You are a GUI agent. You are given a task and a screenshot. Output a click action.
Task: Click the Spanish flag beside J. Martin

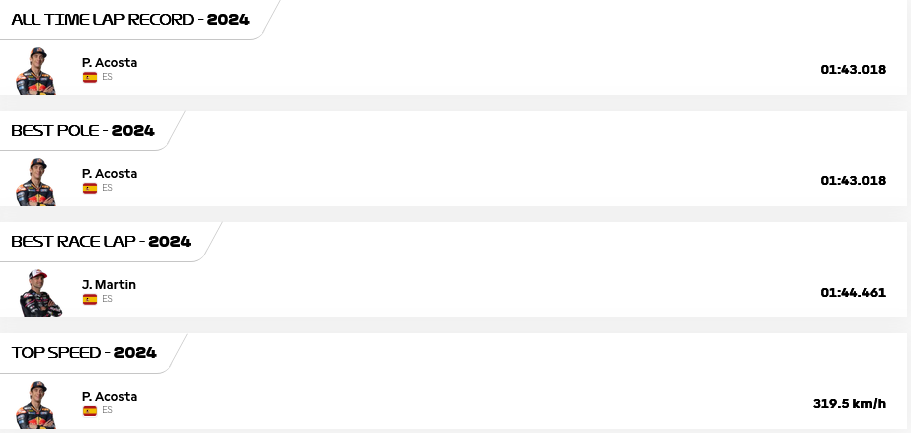90,299
